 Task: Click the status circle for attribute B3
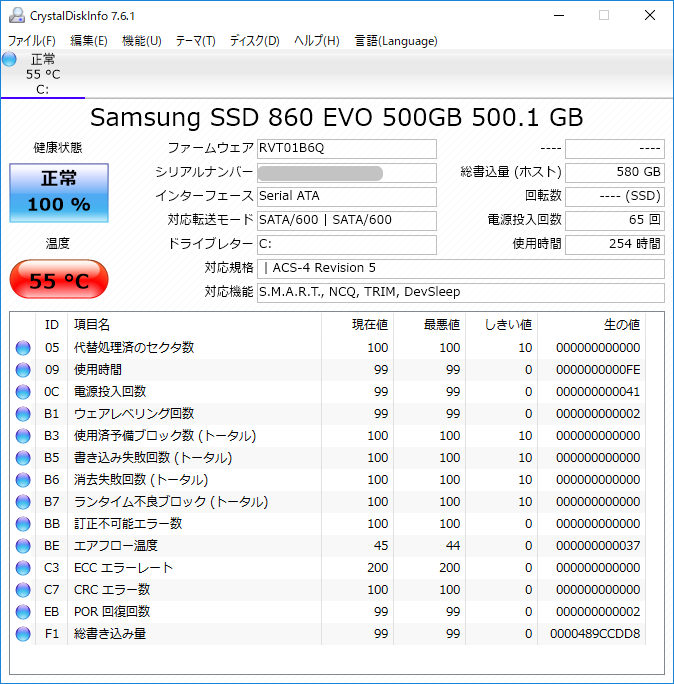23,436
